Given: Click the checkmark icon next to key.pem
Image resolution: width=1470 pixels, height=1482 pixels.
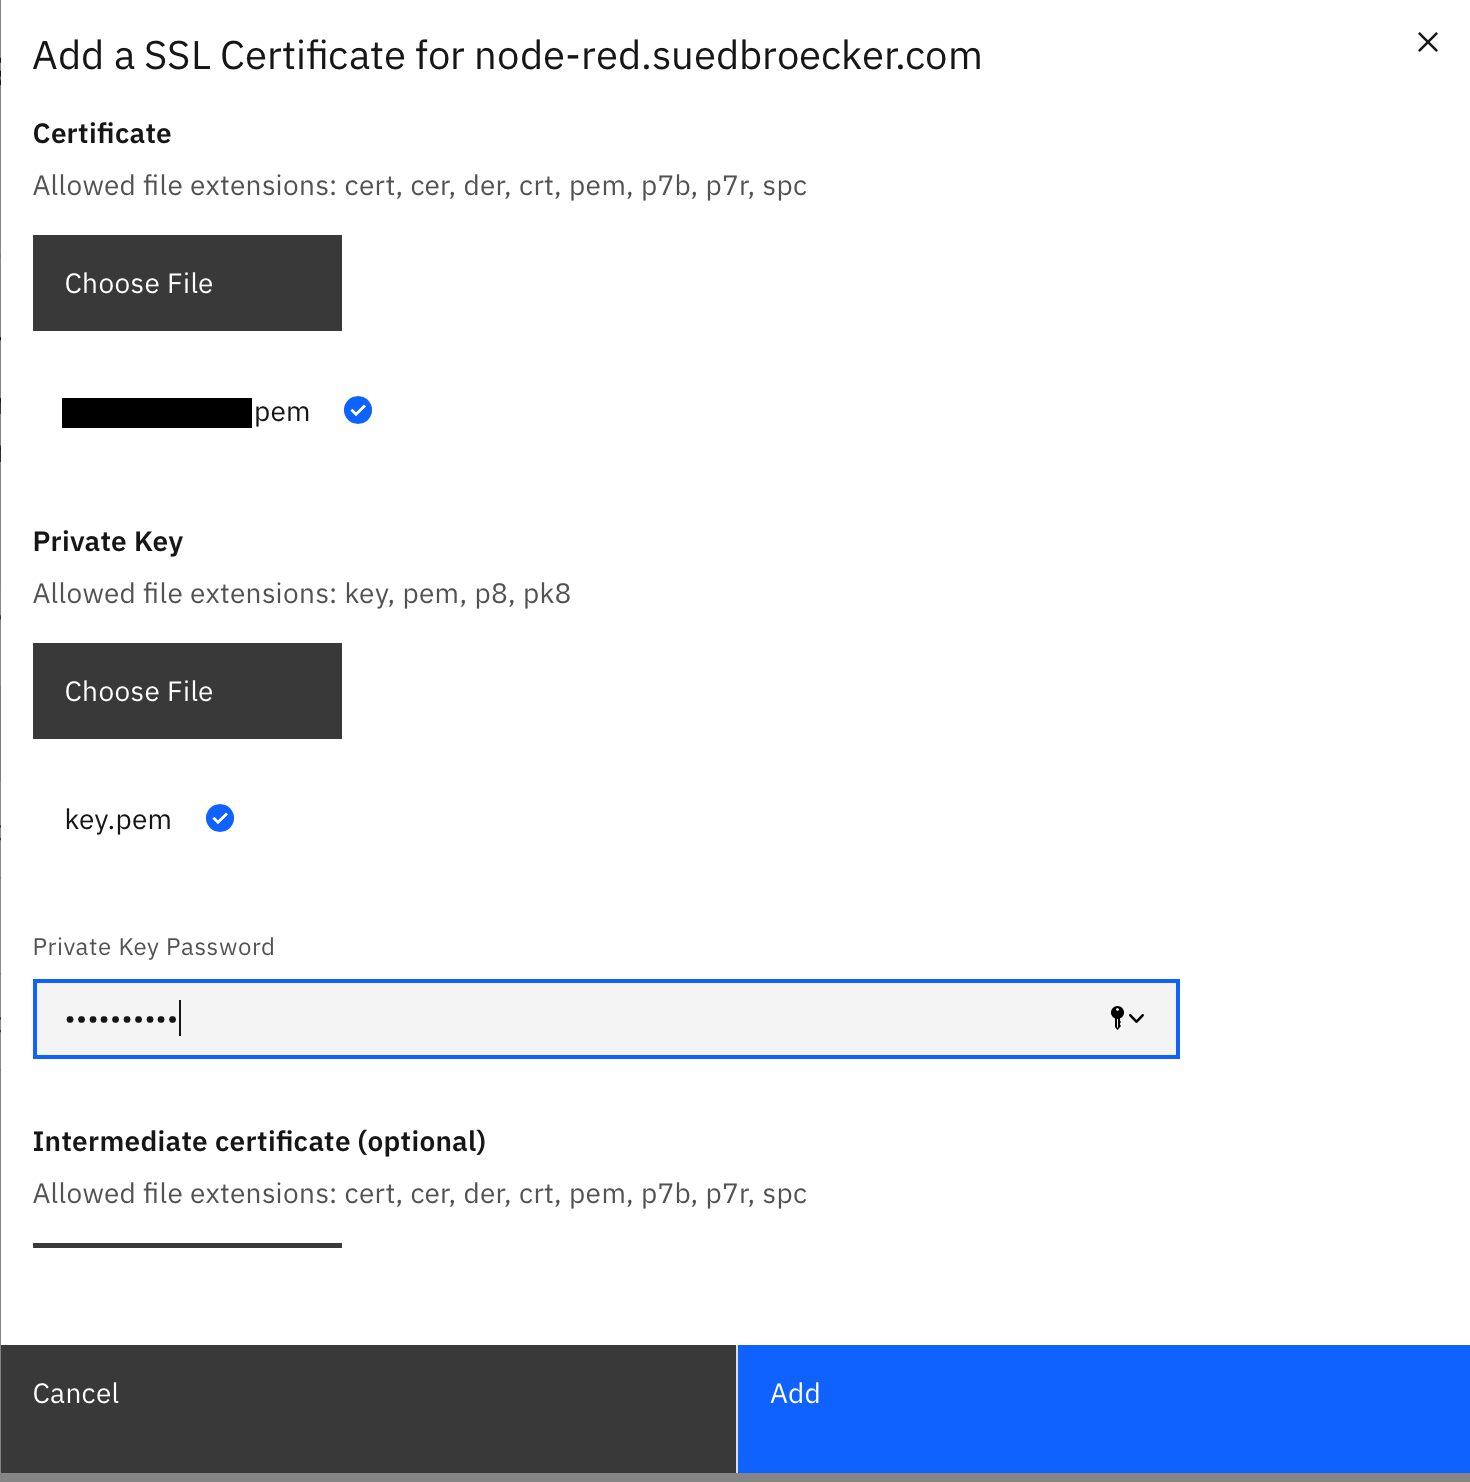Looking at the screenshot, I should pyautogui.click(x=220, y=819).
